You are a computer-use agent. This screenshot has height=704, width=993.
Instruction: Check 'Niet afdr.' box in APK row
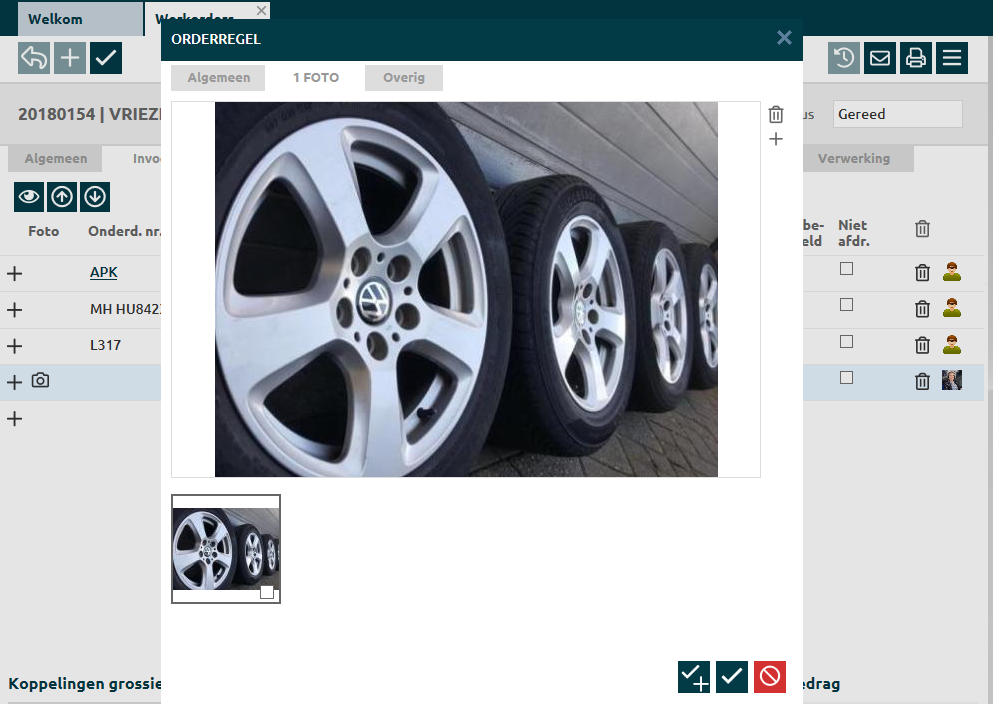pos(846,269)
